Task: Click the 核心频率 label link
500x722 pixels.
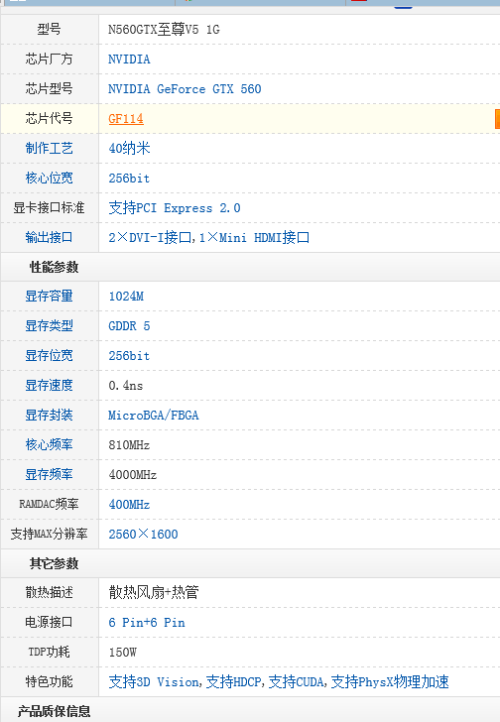Action: point(49,445)
